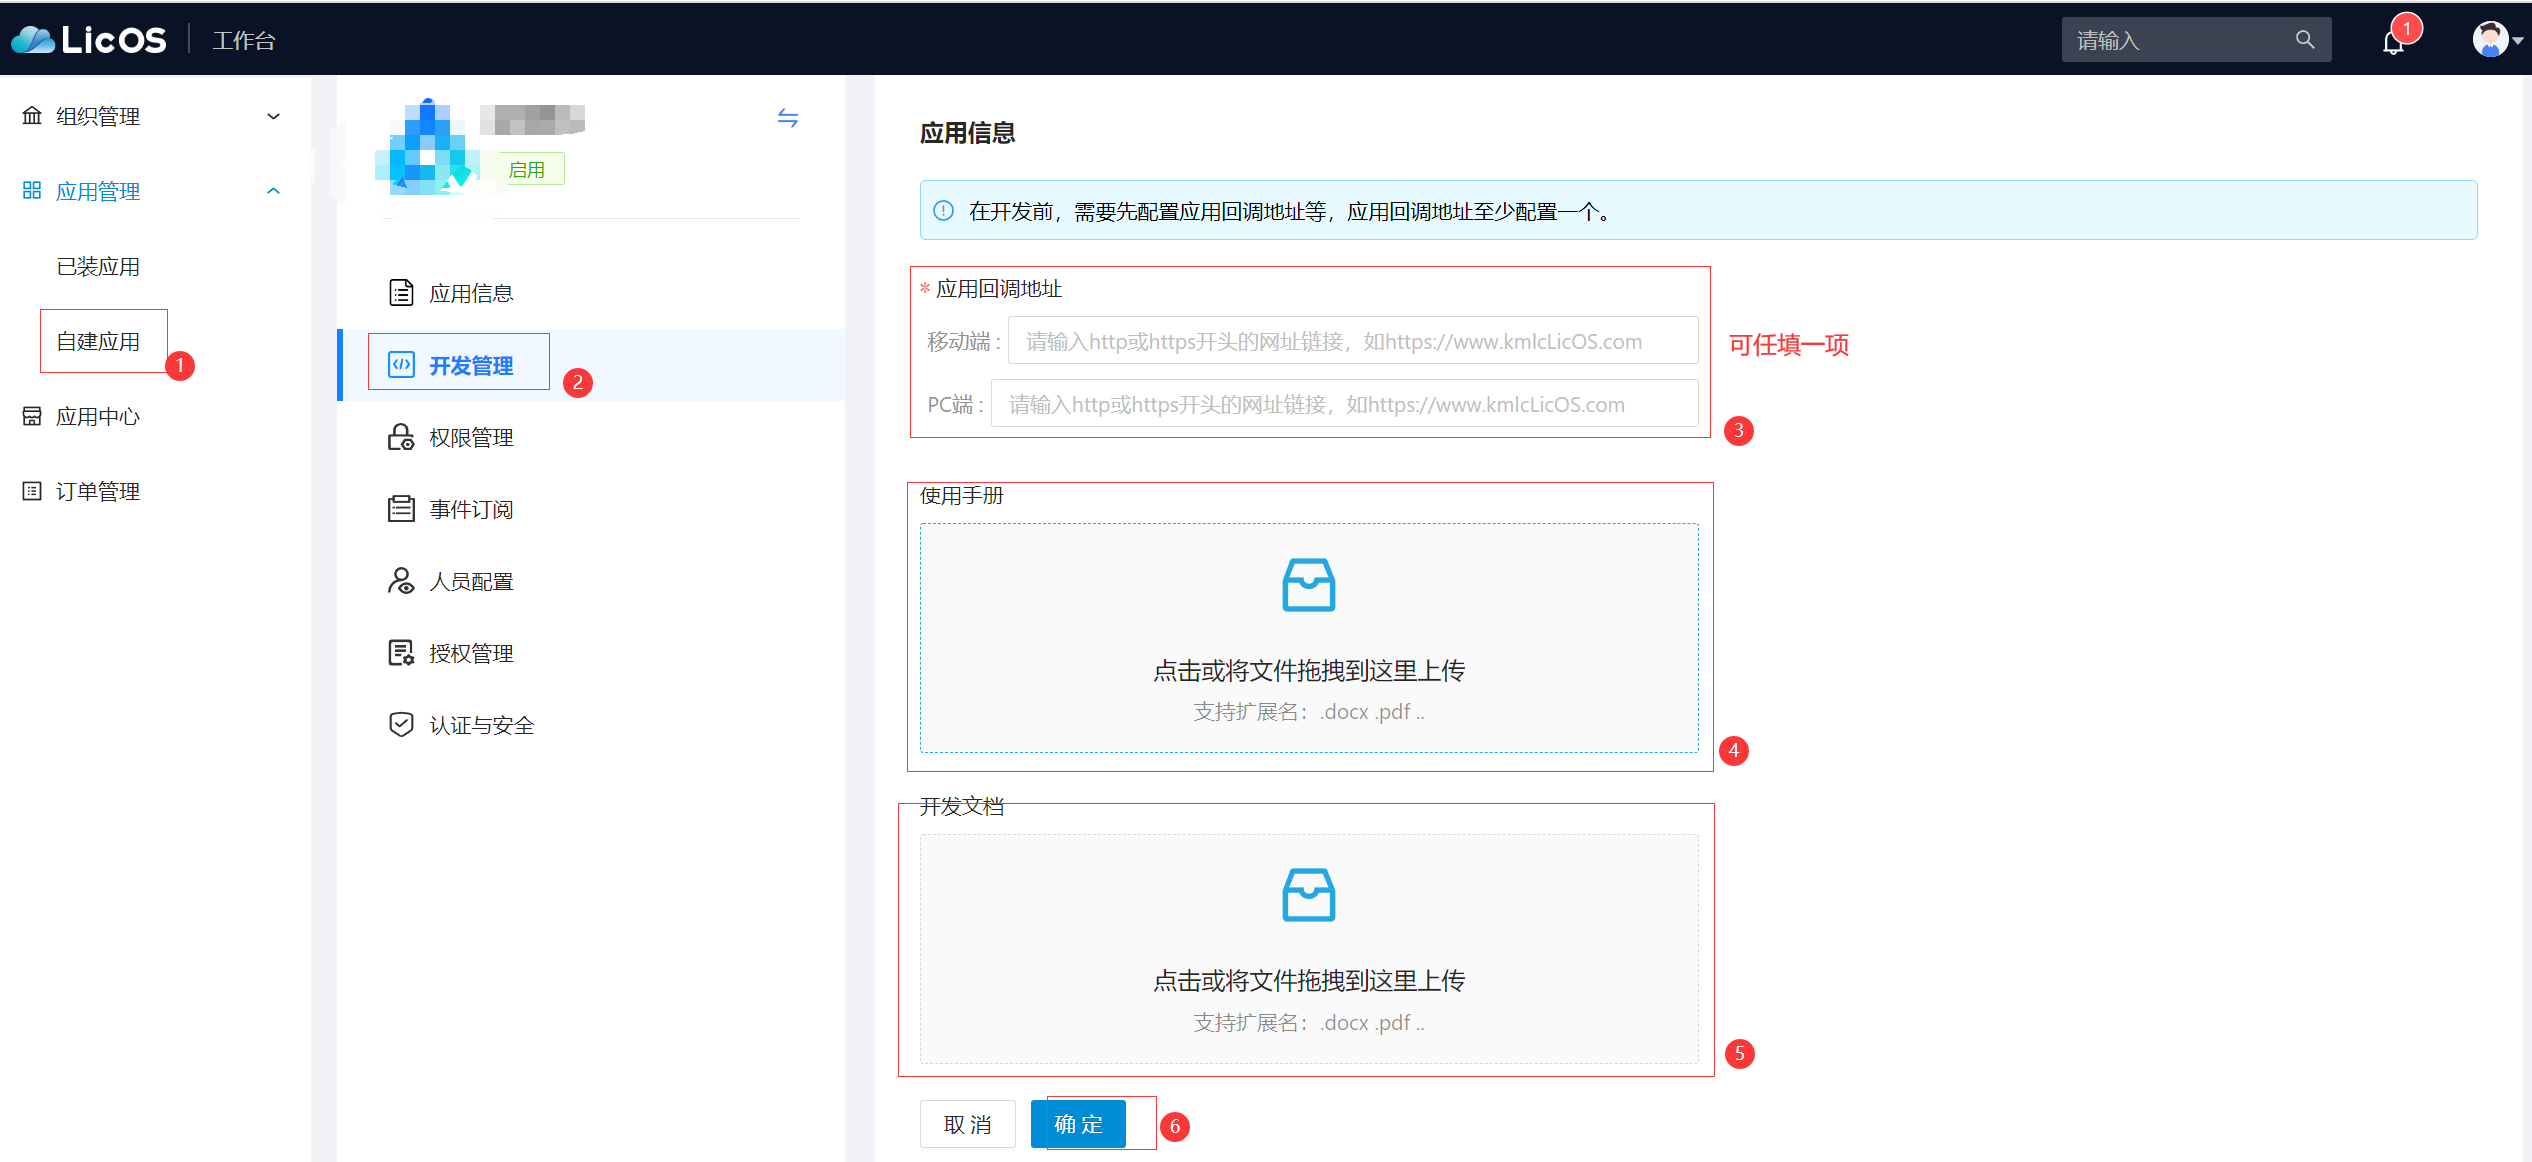Screen dimensions: 2532x1162
Task: Click the info icon in the notice banner
Action: (943, 211)
